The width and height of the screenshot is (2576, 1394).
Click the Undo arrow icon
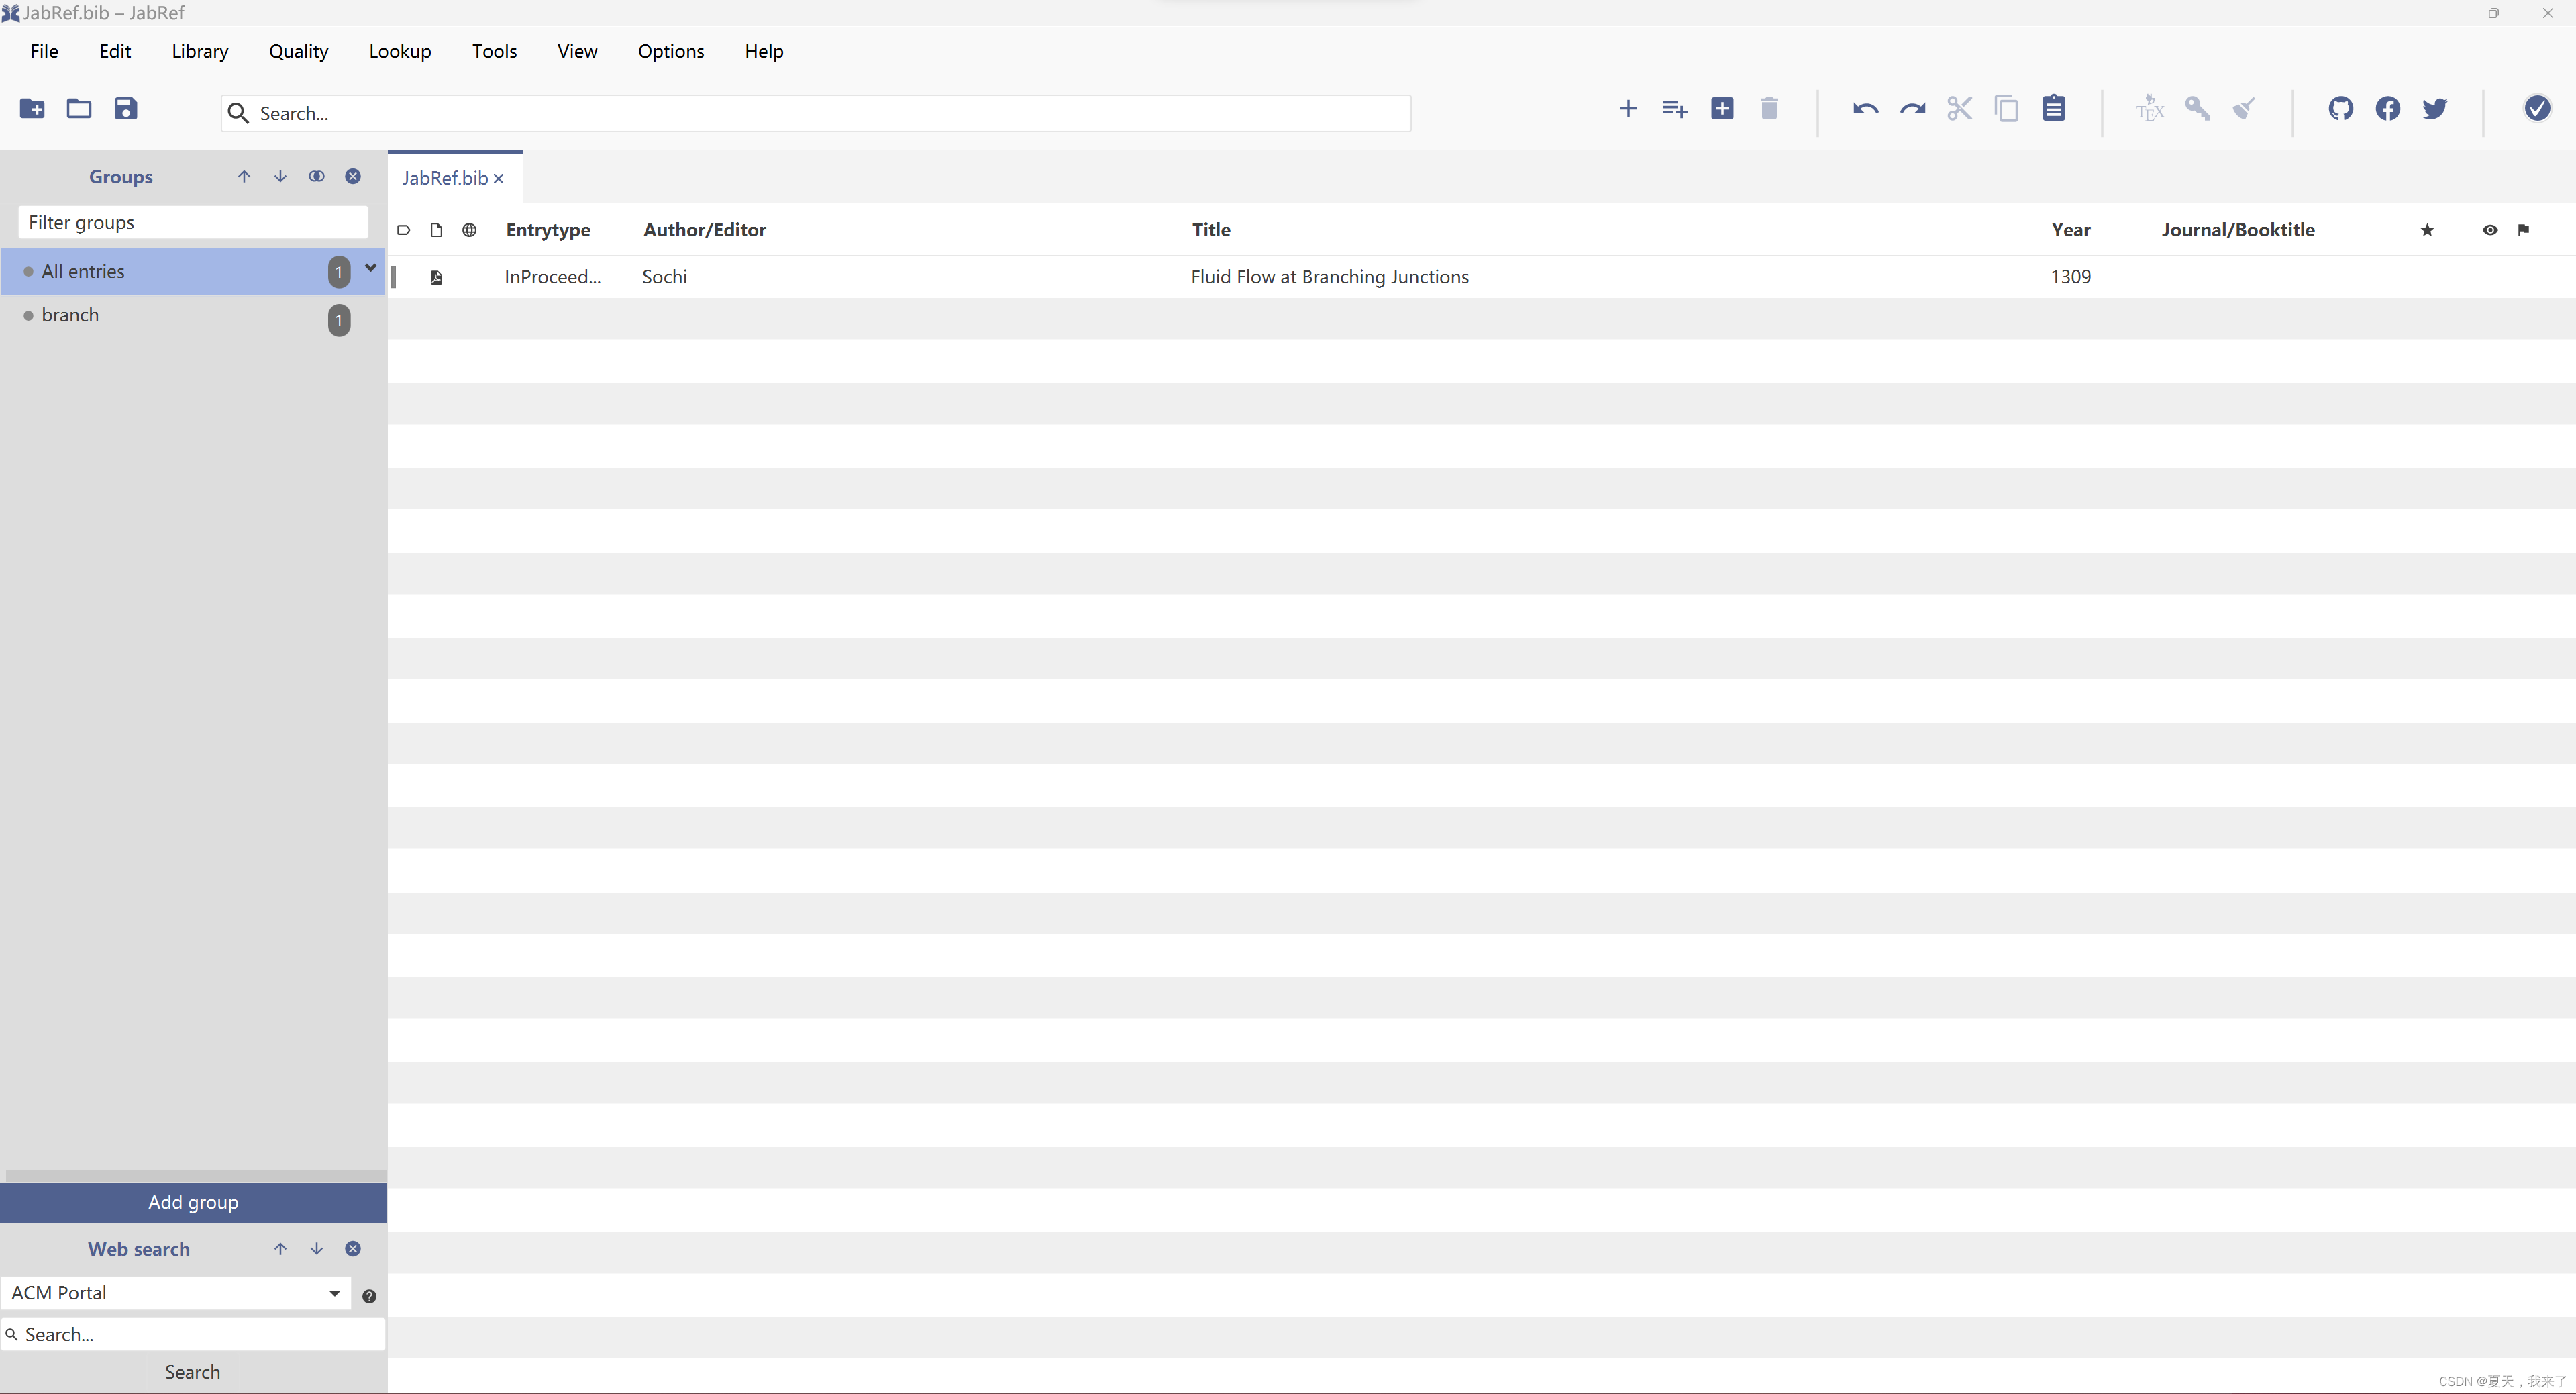click(1864, 109)
